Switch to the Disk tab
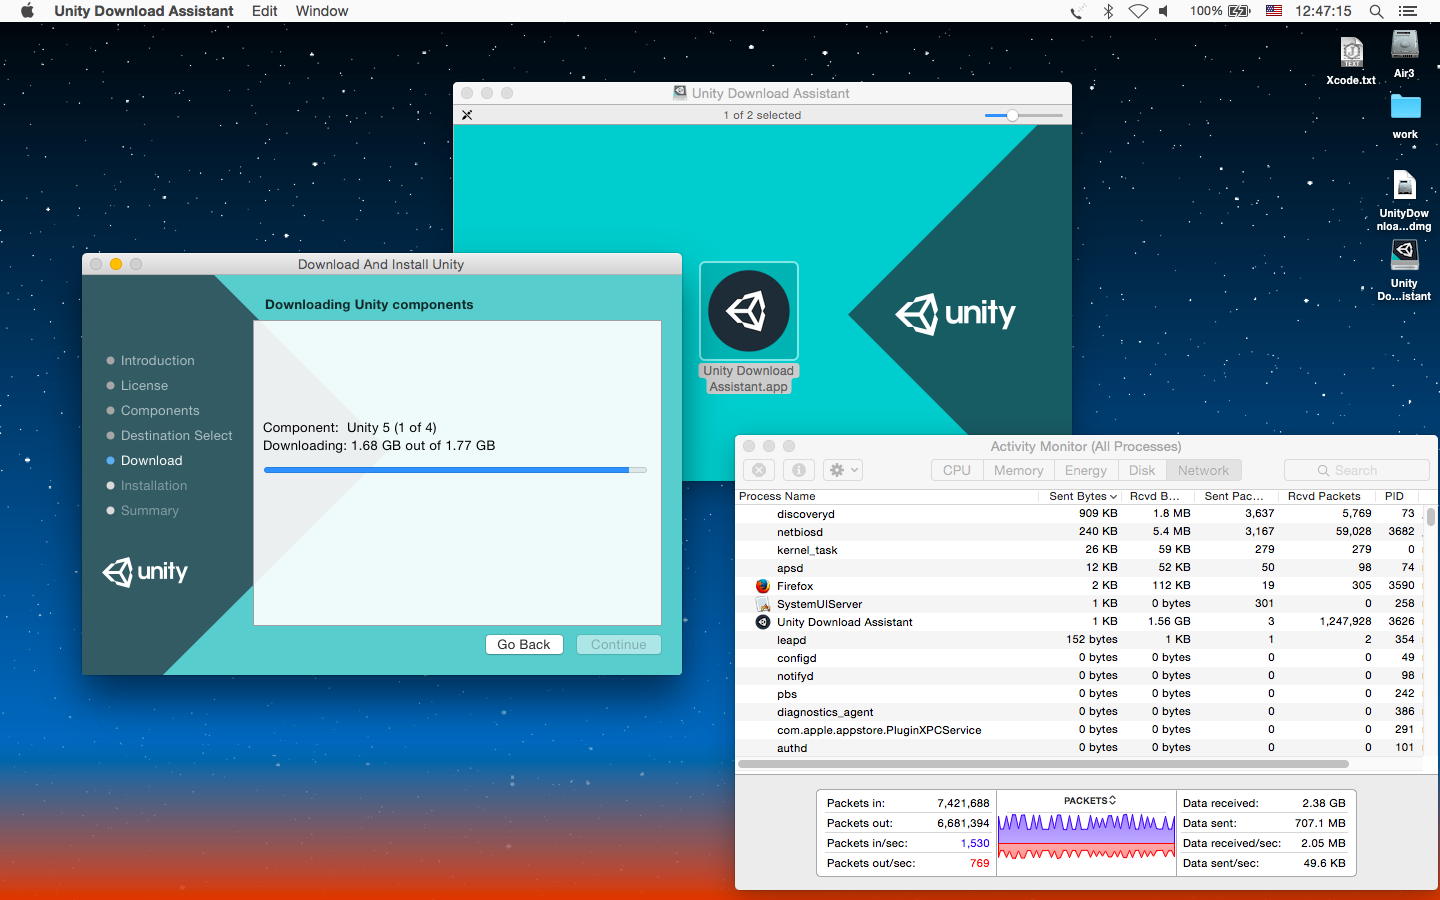 1142,470
